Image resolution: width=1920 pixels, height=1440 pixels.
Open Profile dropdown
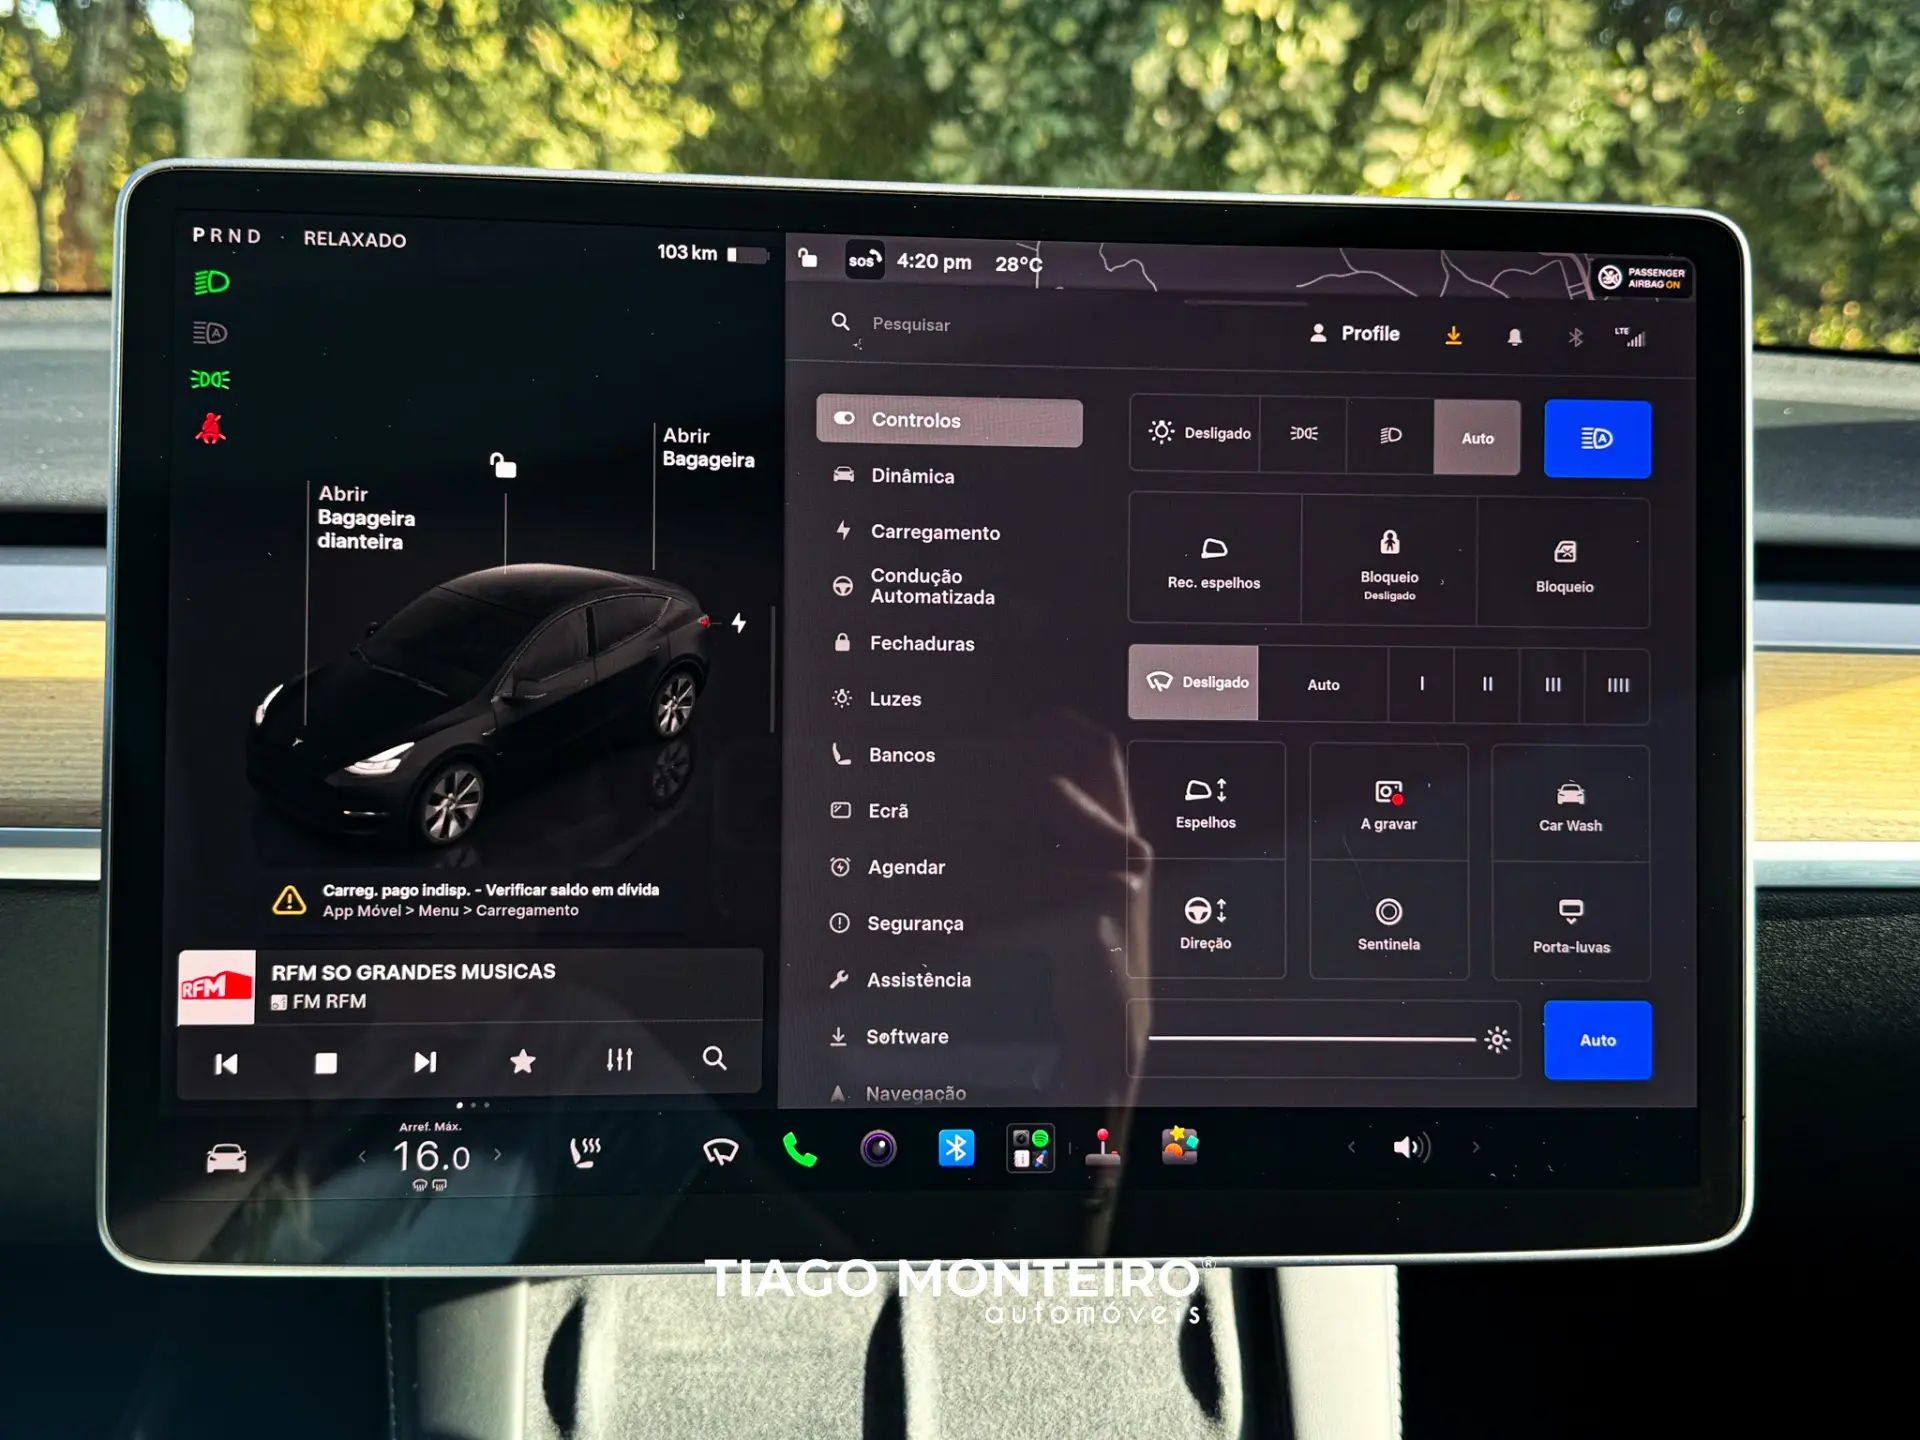pyautogui.click(x=1355, y=333)
